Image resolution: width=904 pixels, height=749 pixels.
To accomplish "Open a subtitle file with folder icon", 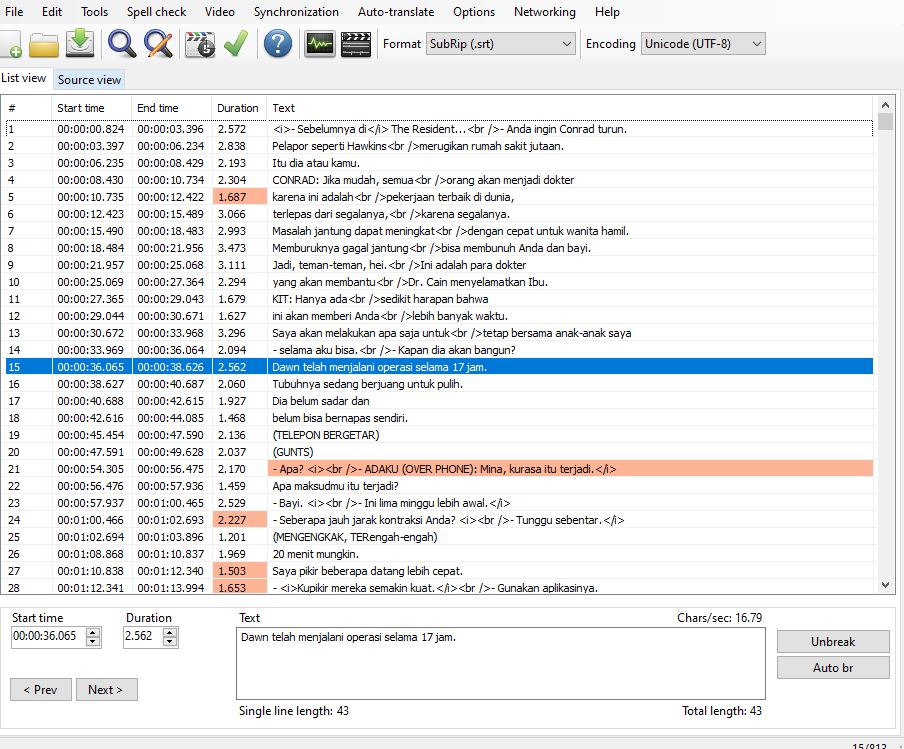I will [44, 44].
